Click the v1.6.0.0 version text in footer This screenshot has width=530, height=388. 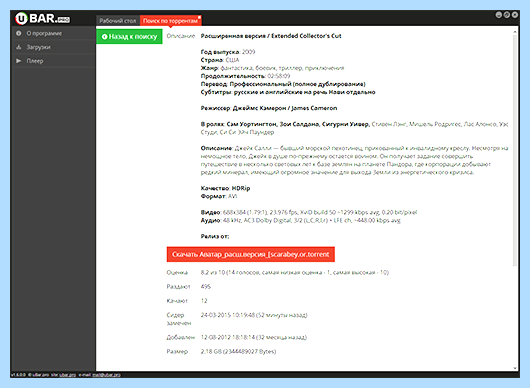19,375
